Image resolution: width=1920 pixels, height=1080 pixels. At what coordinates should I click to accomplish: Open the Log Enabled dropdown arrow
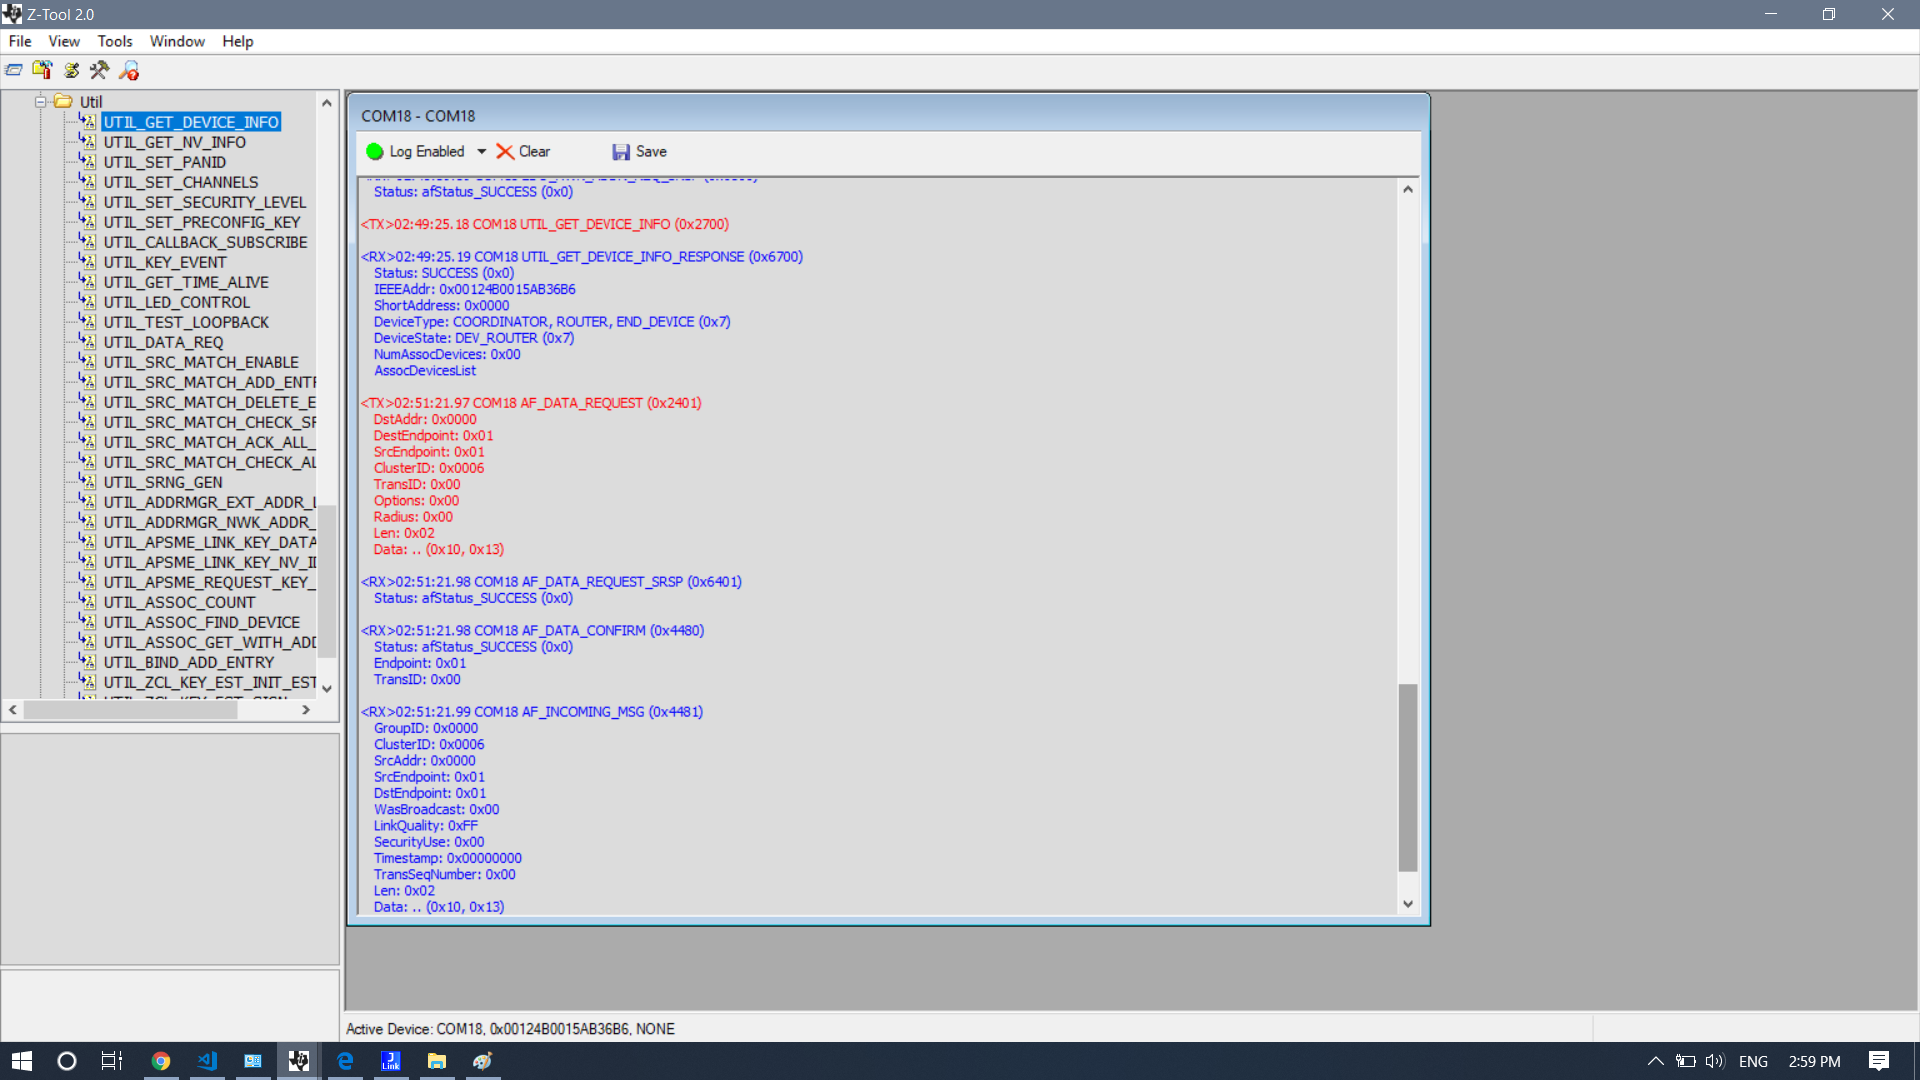[482, 152]
